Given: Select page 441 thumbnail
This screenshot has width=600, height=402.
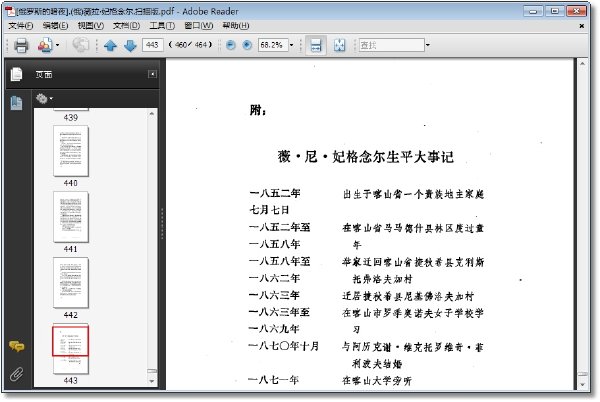Looking at the screenshot, I should 71,217.
